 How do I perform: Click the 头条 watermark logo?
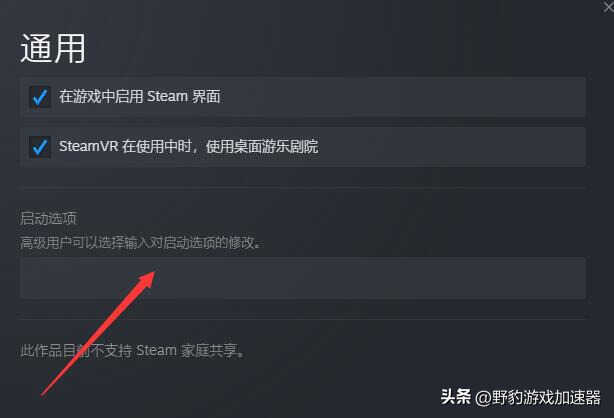(x=455, y=397)
